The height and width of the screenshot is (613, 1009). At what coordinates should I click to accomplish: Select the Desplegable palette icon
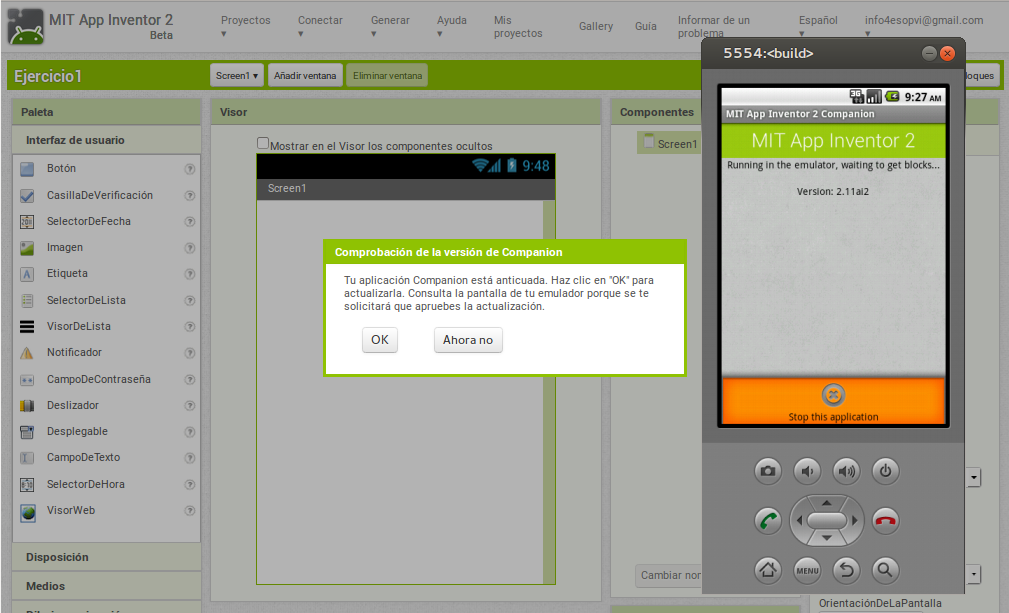click(x=27, y=432)
